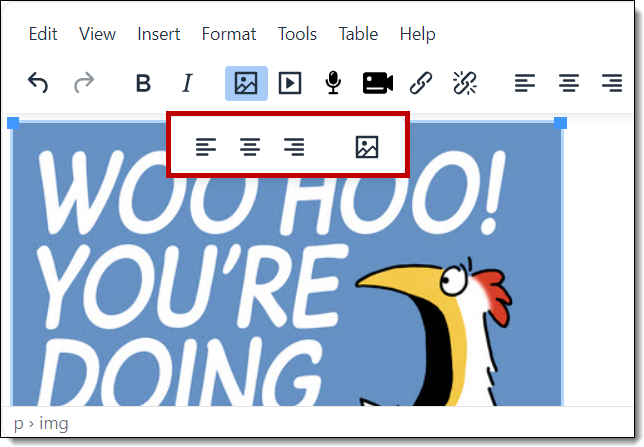The width and height of the screenshot is (644, 447).
Task: Open the Format menu
Action: pos(229,34)
